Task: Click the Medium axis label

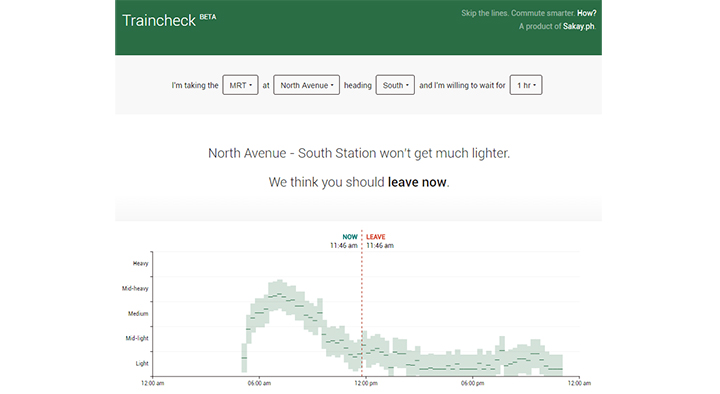Action: point(138,314)
